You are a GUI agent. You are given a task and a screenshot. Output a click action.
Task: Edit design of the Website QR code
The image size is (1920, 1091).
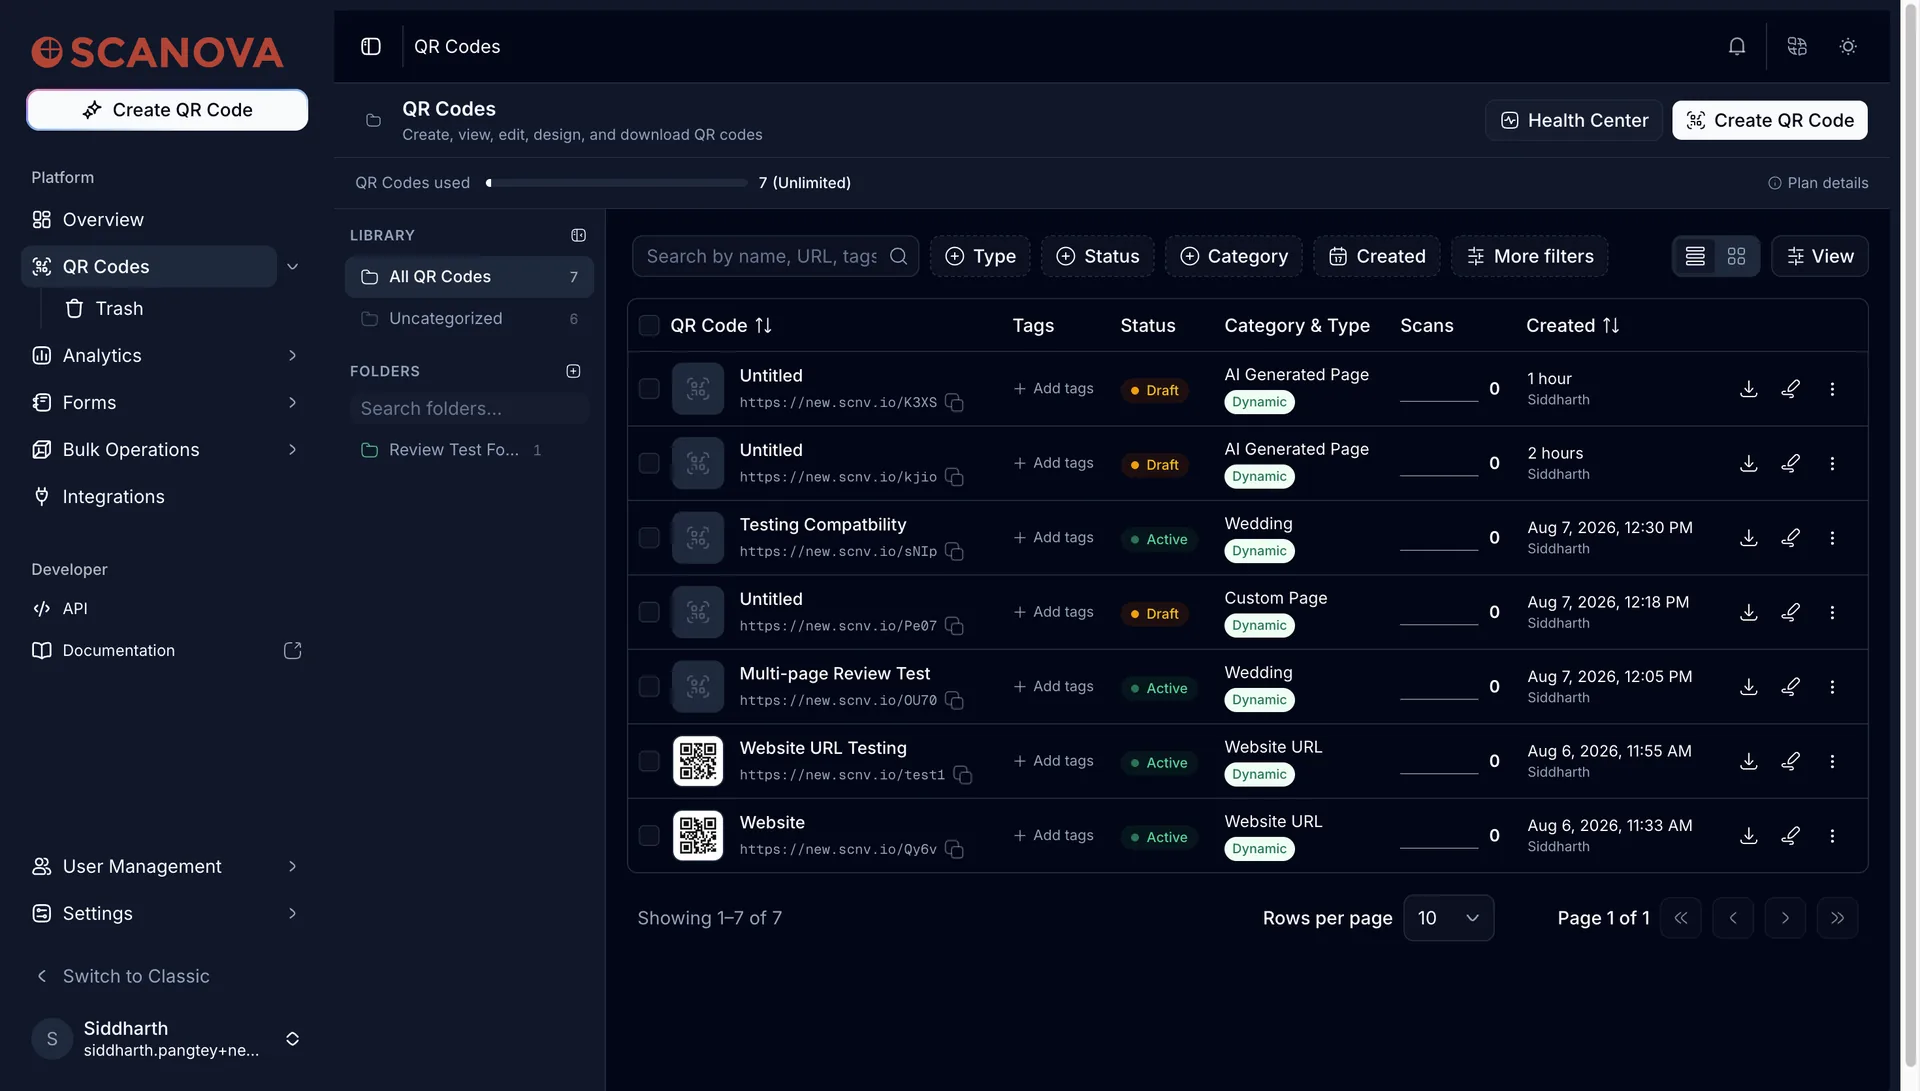1791,836
